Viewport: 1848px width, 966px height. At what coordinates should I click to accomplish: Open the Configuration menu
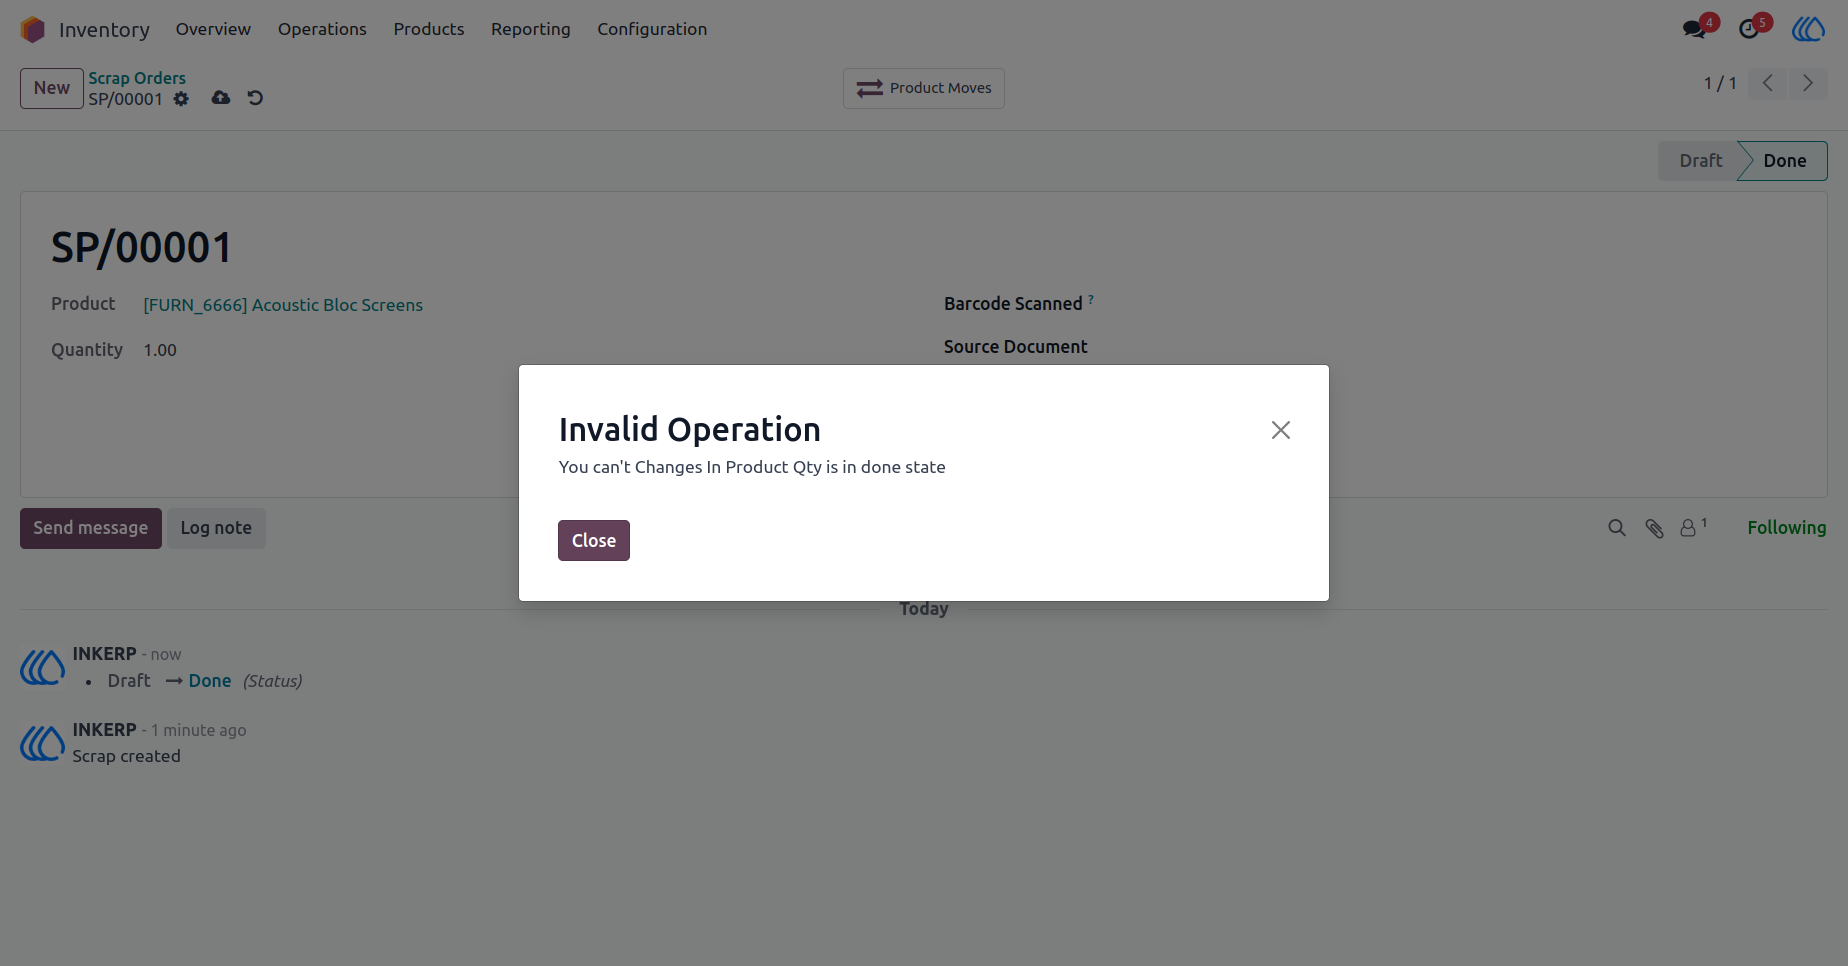(x=652, y=29)
